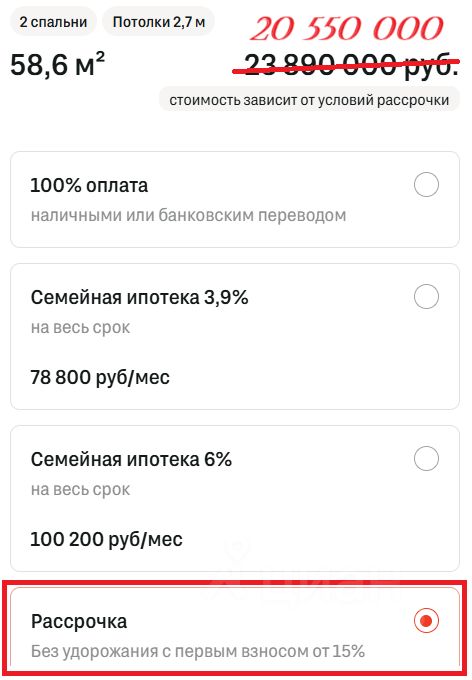Click the Потолки 2,7 м tag
This screenshot has height=680, width=472.
point(159,22)
